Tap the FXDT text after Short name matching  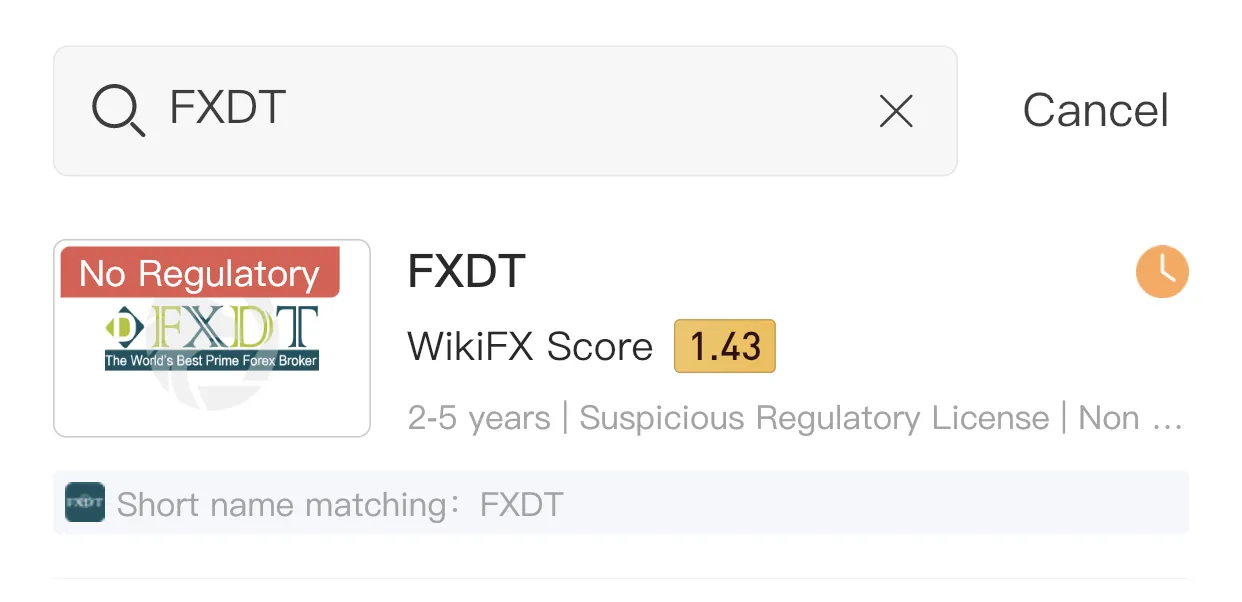522,504
